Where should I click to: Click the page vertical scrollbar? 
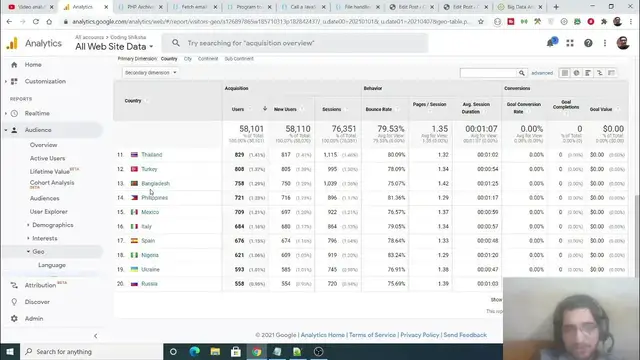click(637, 236)
